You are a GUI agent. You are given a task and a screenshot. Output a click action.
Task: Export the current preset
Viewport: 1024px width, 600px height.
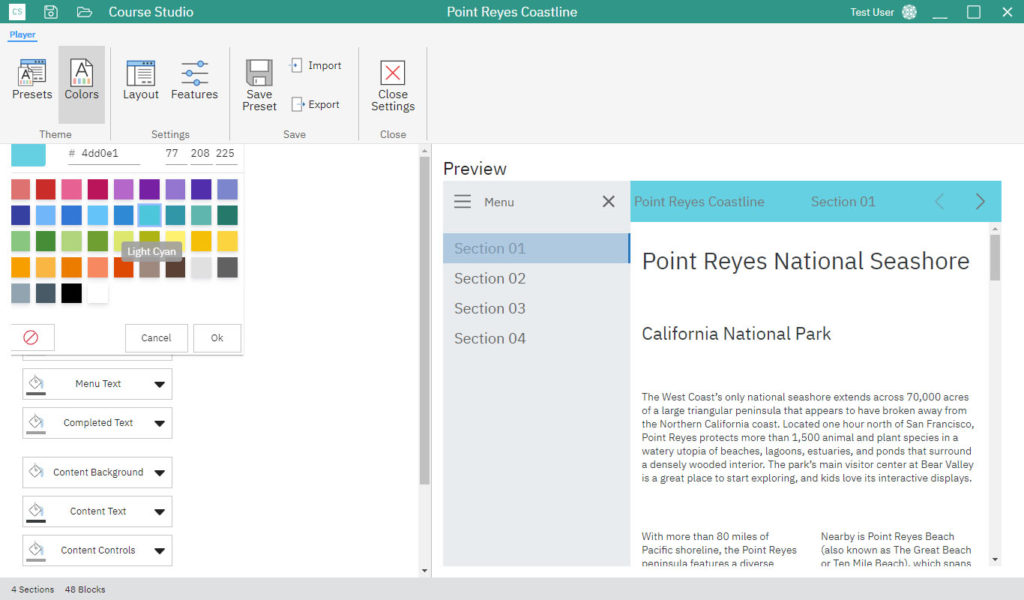315,104
